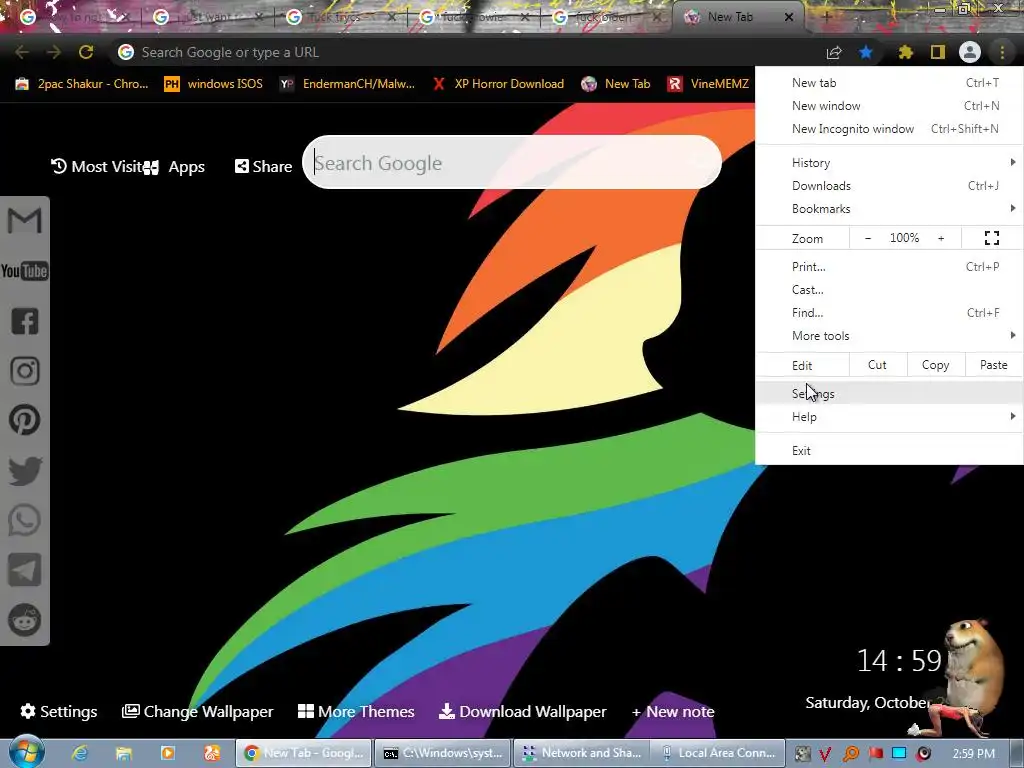Open the windows ISOS bookmark
The image size is (1024, 768).
pos(214,84)
